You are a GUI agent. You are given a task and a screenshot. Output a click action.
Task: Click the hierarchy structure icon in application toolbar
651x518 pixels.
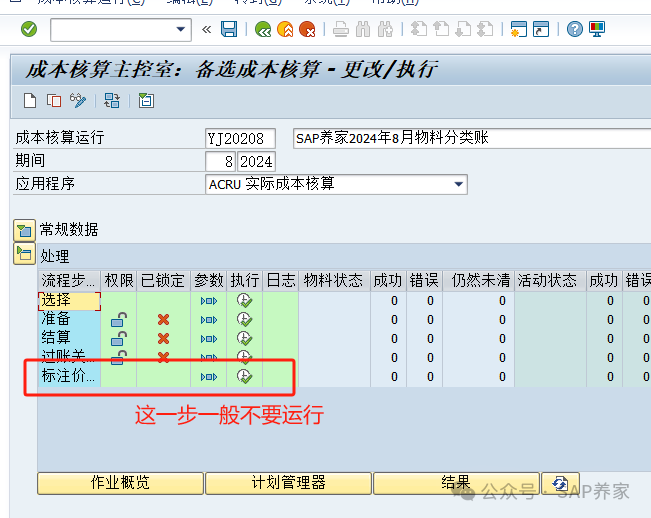point(112,100)
